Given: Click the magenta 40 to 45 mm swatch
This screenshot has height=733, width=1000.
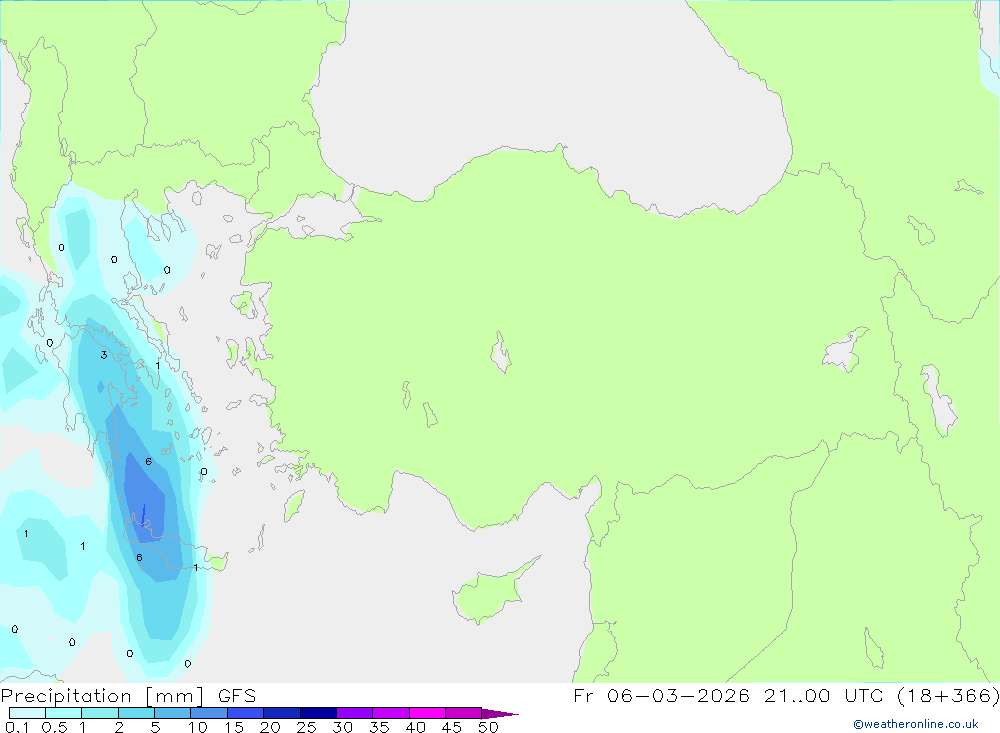Looking at the screenshot, I should (x=427, y=713).
